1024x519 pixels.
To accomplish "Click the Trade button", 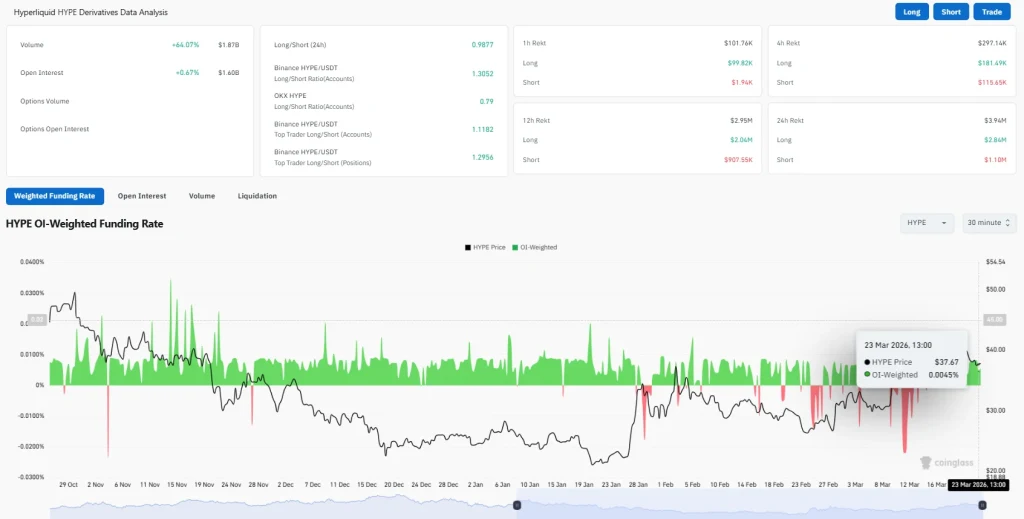I will (992, 12).
